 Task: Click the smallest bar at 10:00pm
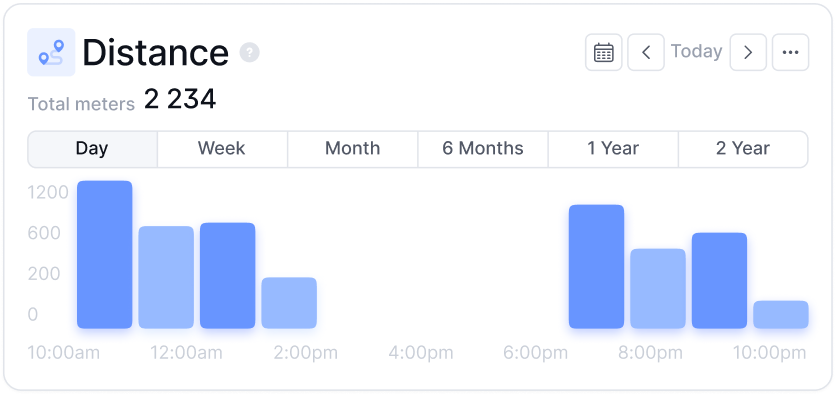click(x=781, y=315)
